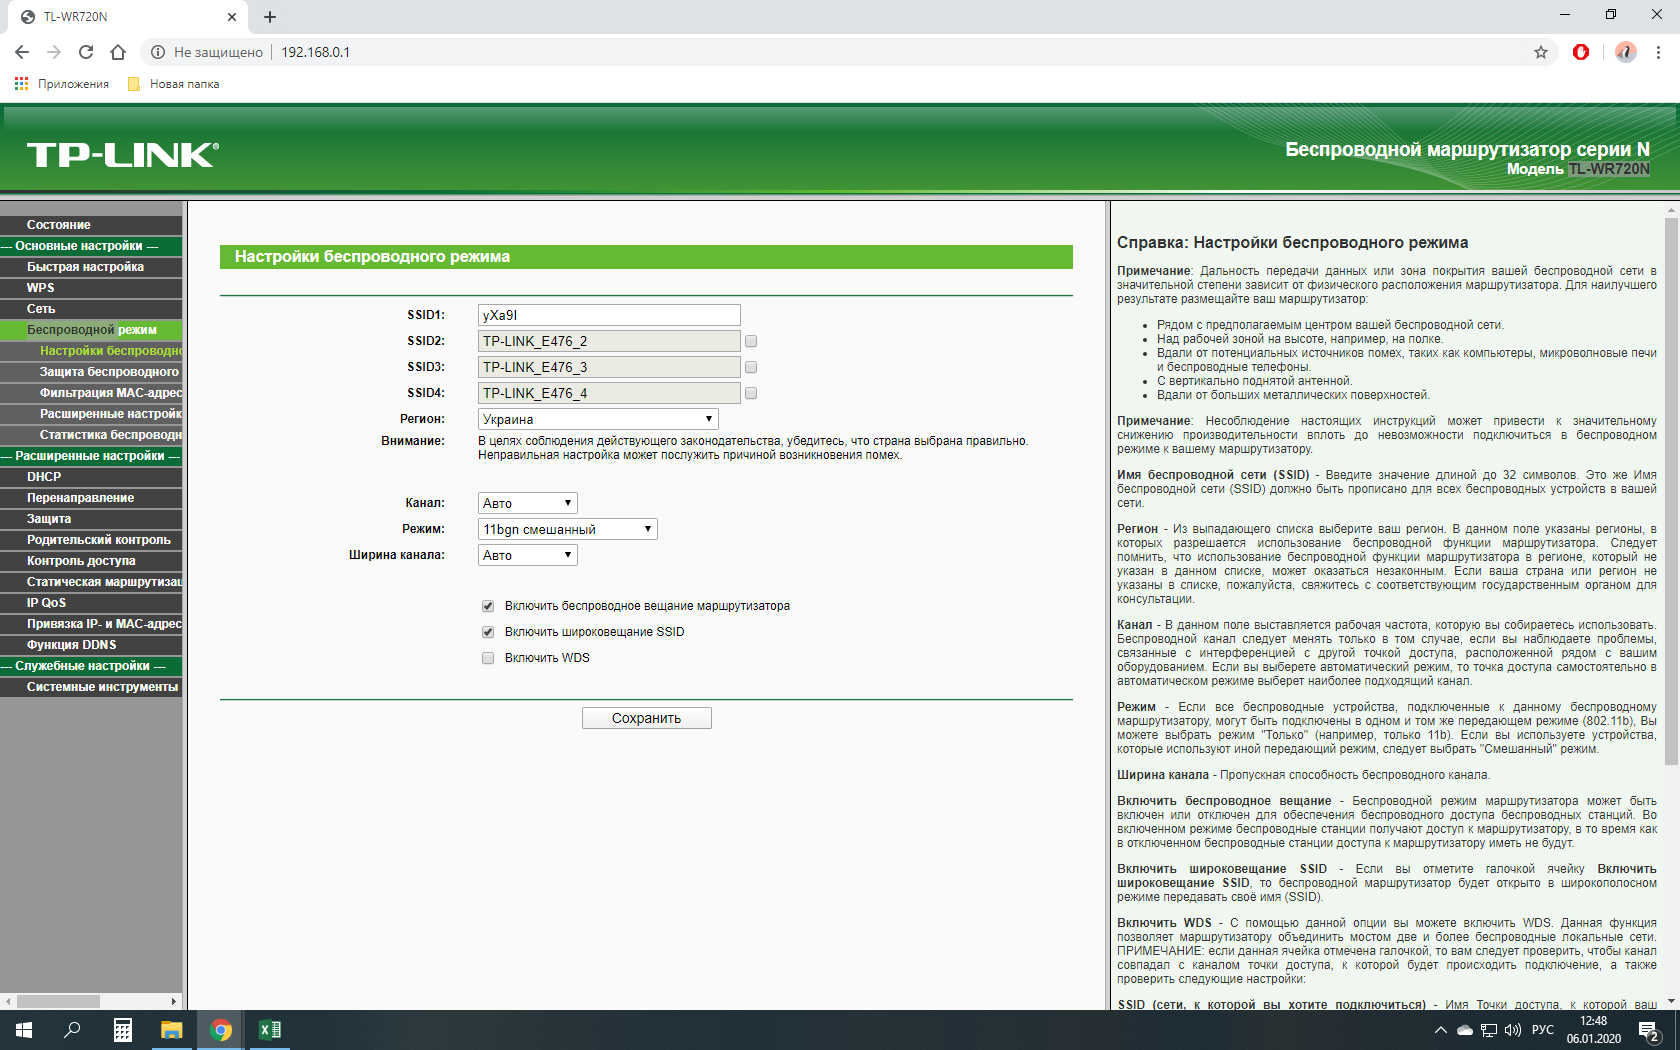
Task: Toggle 'Включить беспроводное вещание маршрутизатора' checkbox
Action: tap(488, 606)
